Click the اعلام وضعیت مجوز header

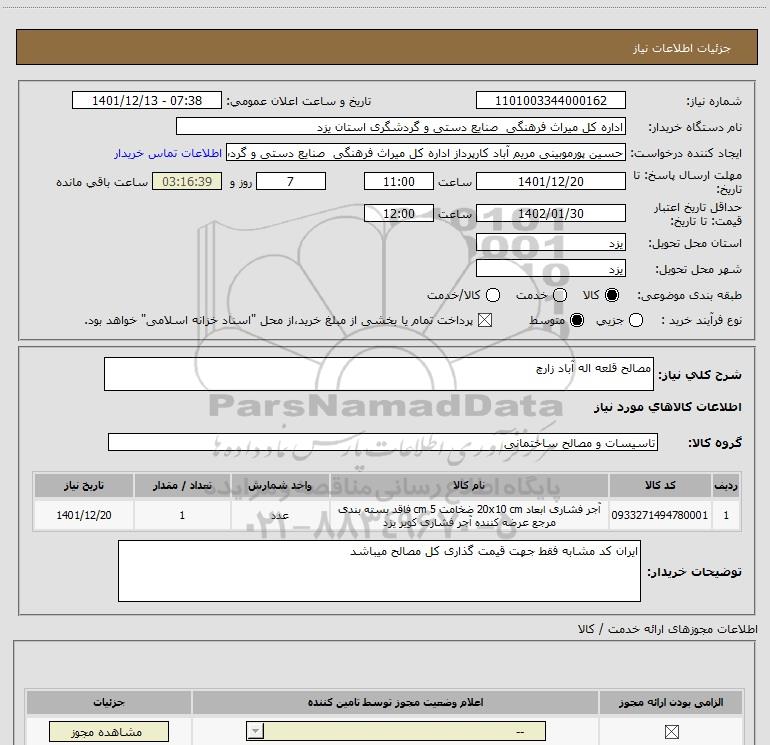click(x=395, y=702)
